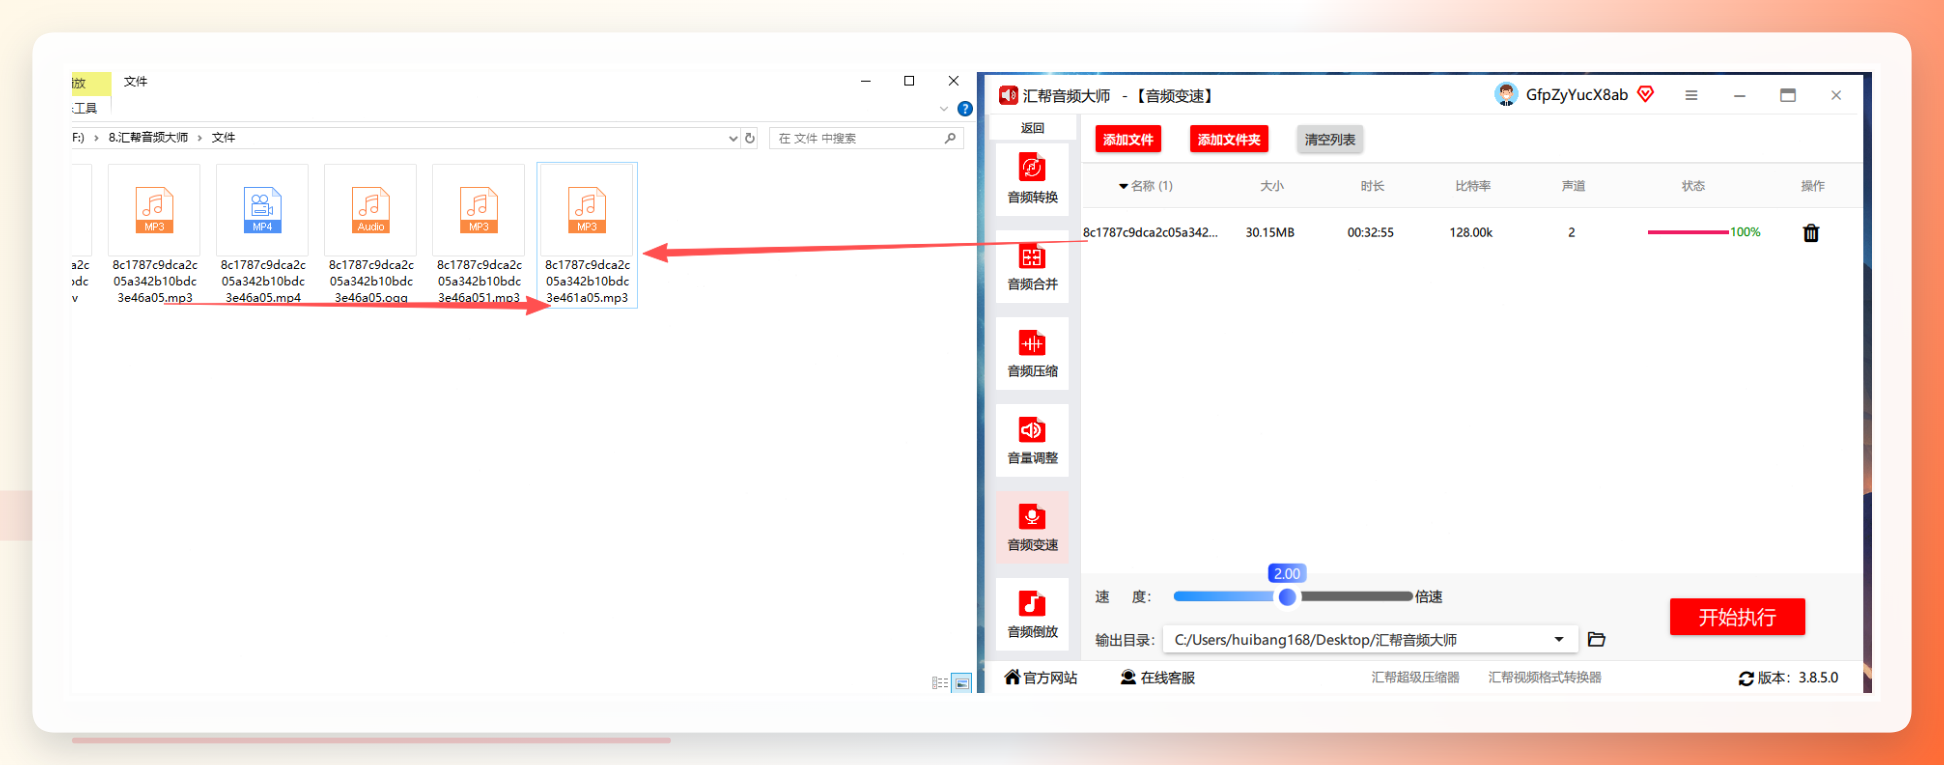Click the 状态 column header
Image resolution: width=1944 pixels, height=765 pixels.
point(1692,186)
